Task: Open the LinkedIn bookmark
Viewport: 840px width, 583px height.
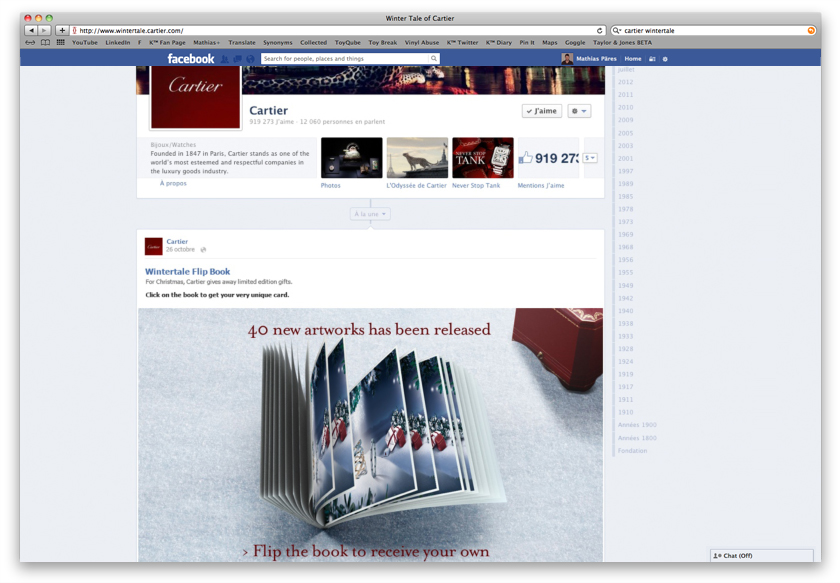Action: tap(118, 42)
